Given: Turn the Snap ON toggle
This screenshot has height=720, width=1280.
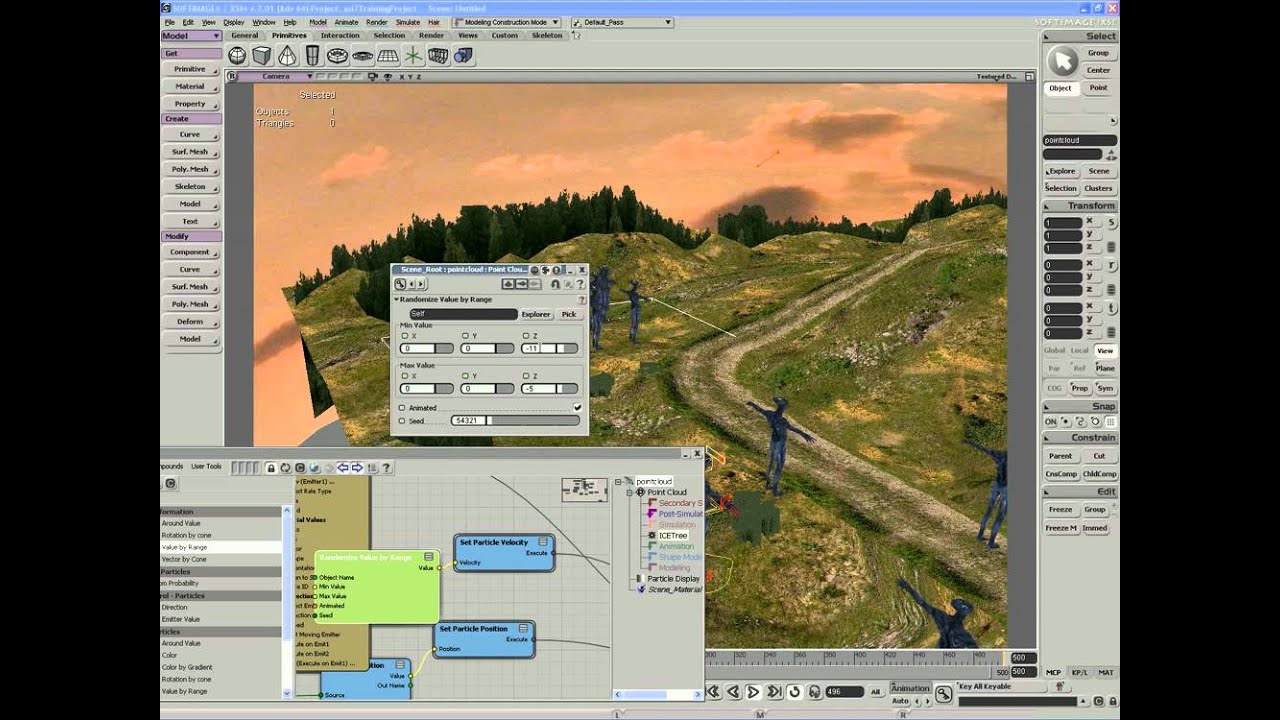Looking at the screenshot, I should 1051,422.
